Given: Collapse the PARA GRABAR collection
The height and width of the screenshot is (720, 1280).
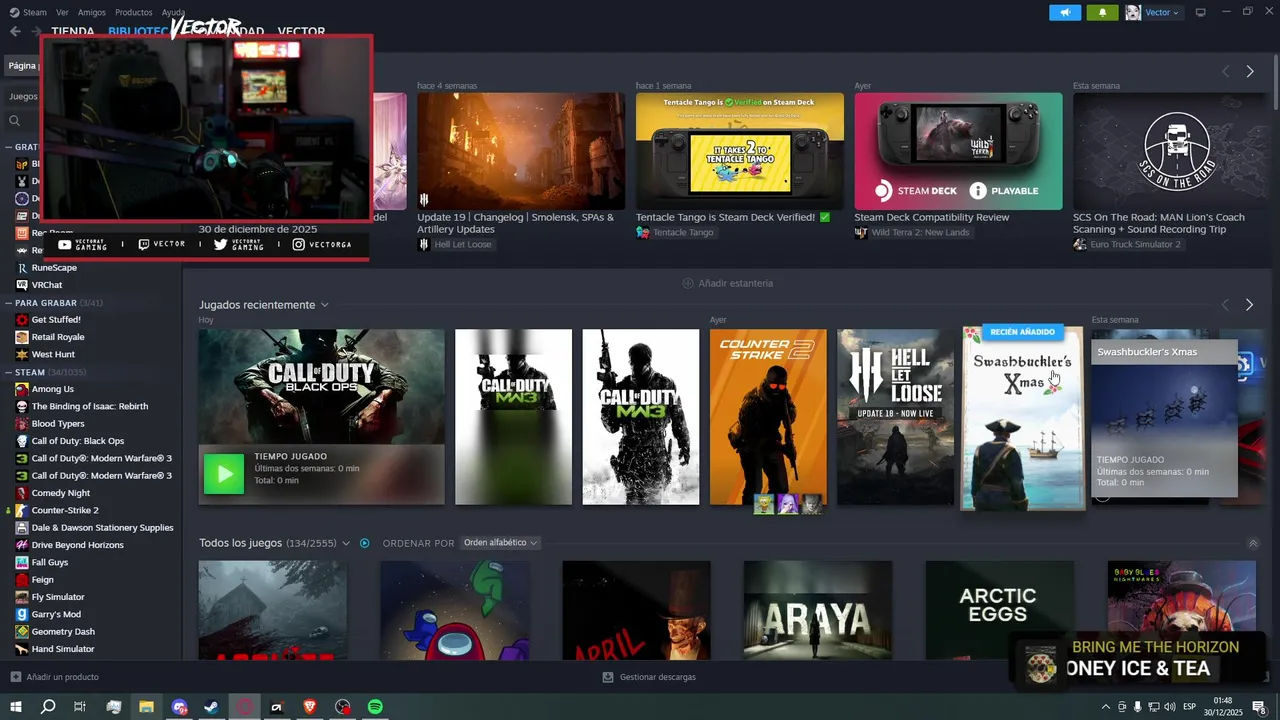Looking at the screenshot, I should [x=8, y=303].
